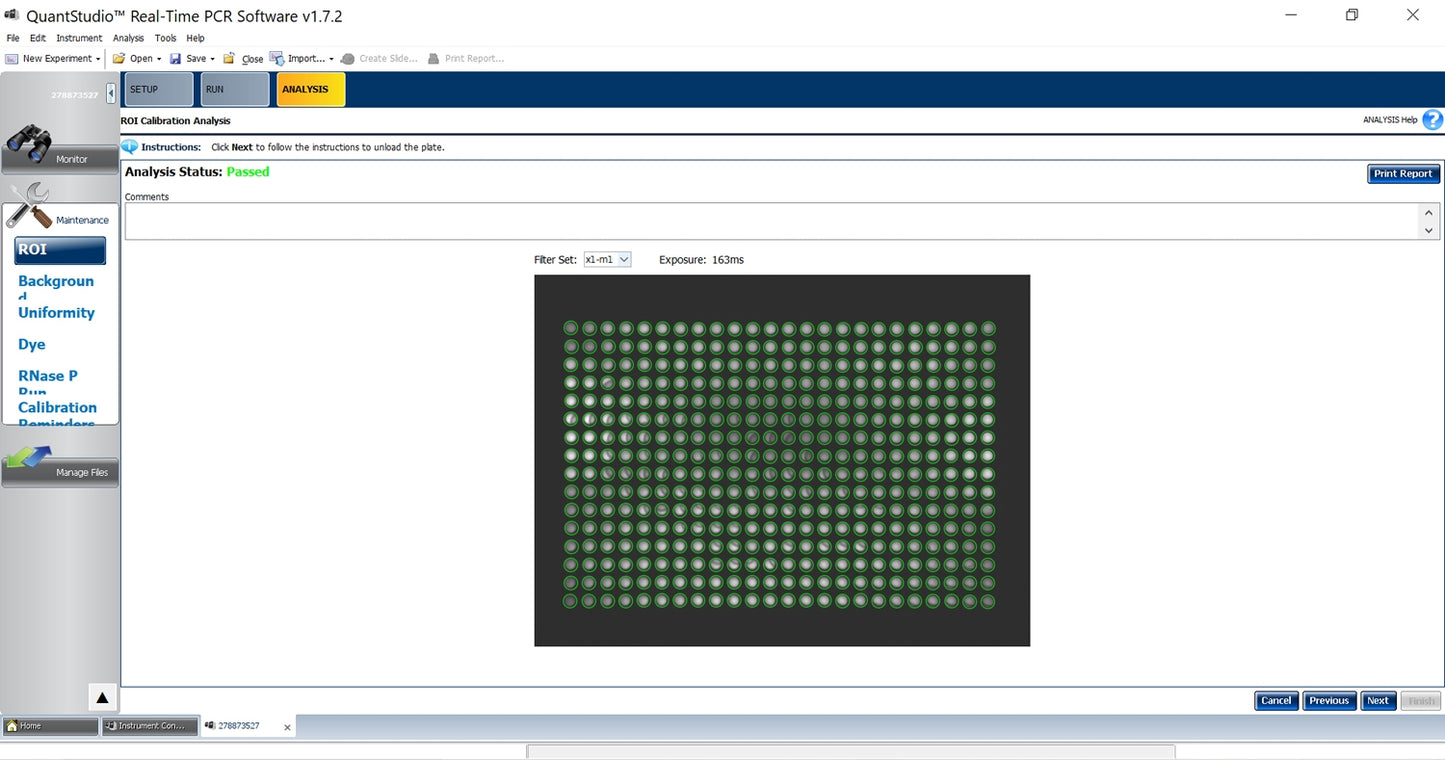The height and width of the screenshot is (760, 1445).
Task: Open the Help menu
Action: tap(195, 38)
